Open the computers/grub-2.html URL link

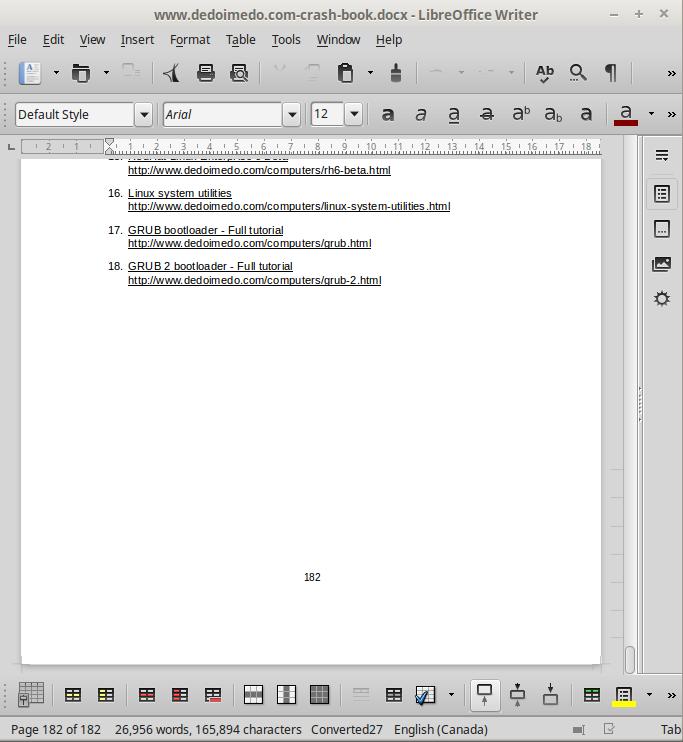pos(255,280)
